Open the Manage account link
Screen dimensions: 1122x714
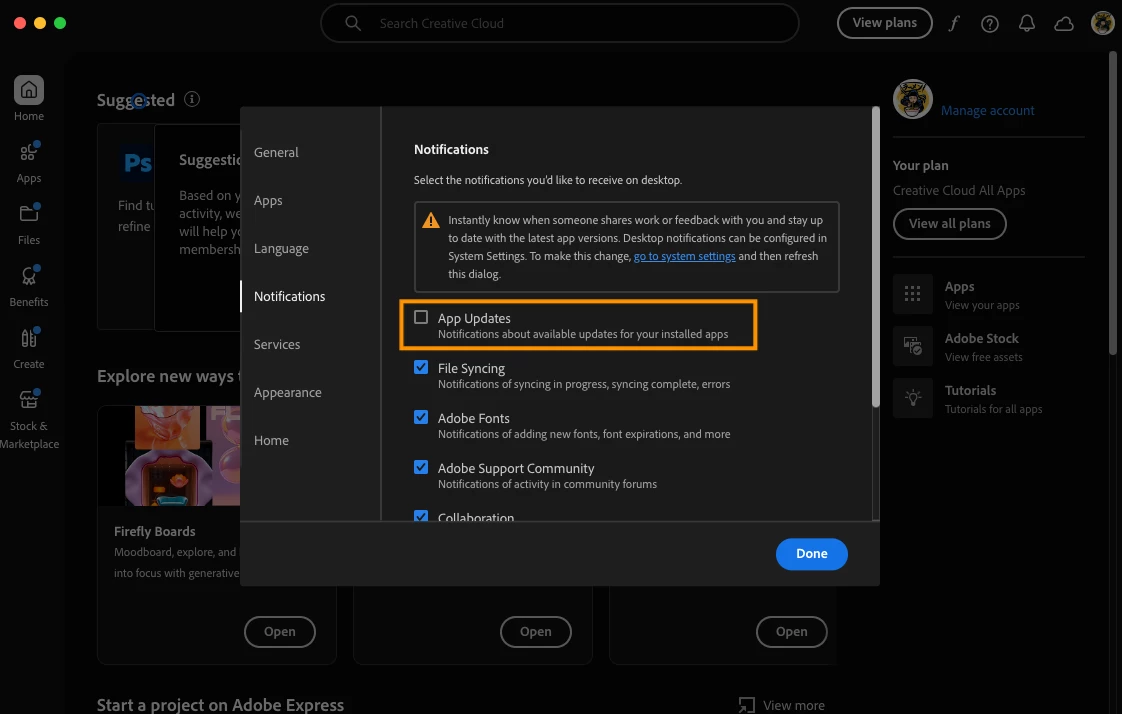987,110
